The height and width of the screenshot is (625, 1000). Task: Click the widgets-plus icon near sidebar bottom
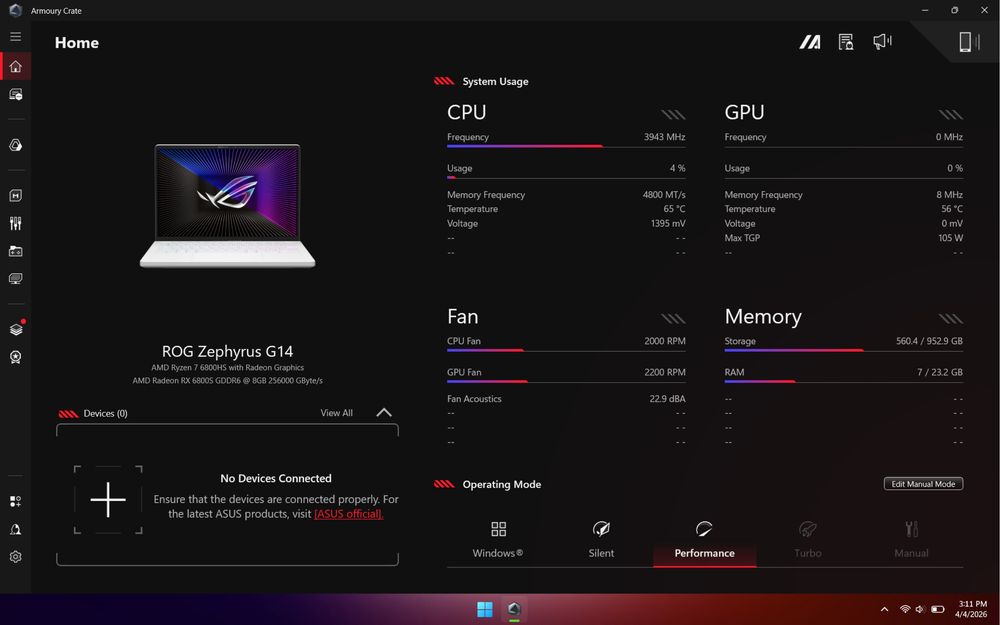point(16,501)
